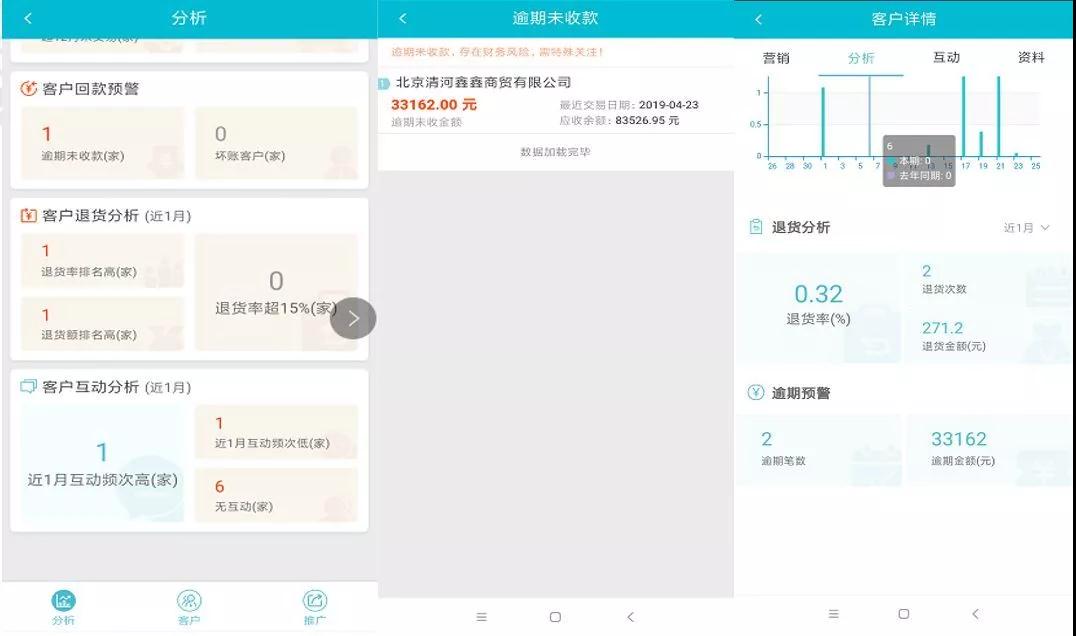Viewport: 1076px width, 636px height.
Task: Switch to the 互动 tab
Action: [946, 58]
